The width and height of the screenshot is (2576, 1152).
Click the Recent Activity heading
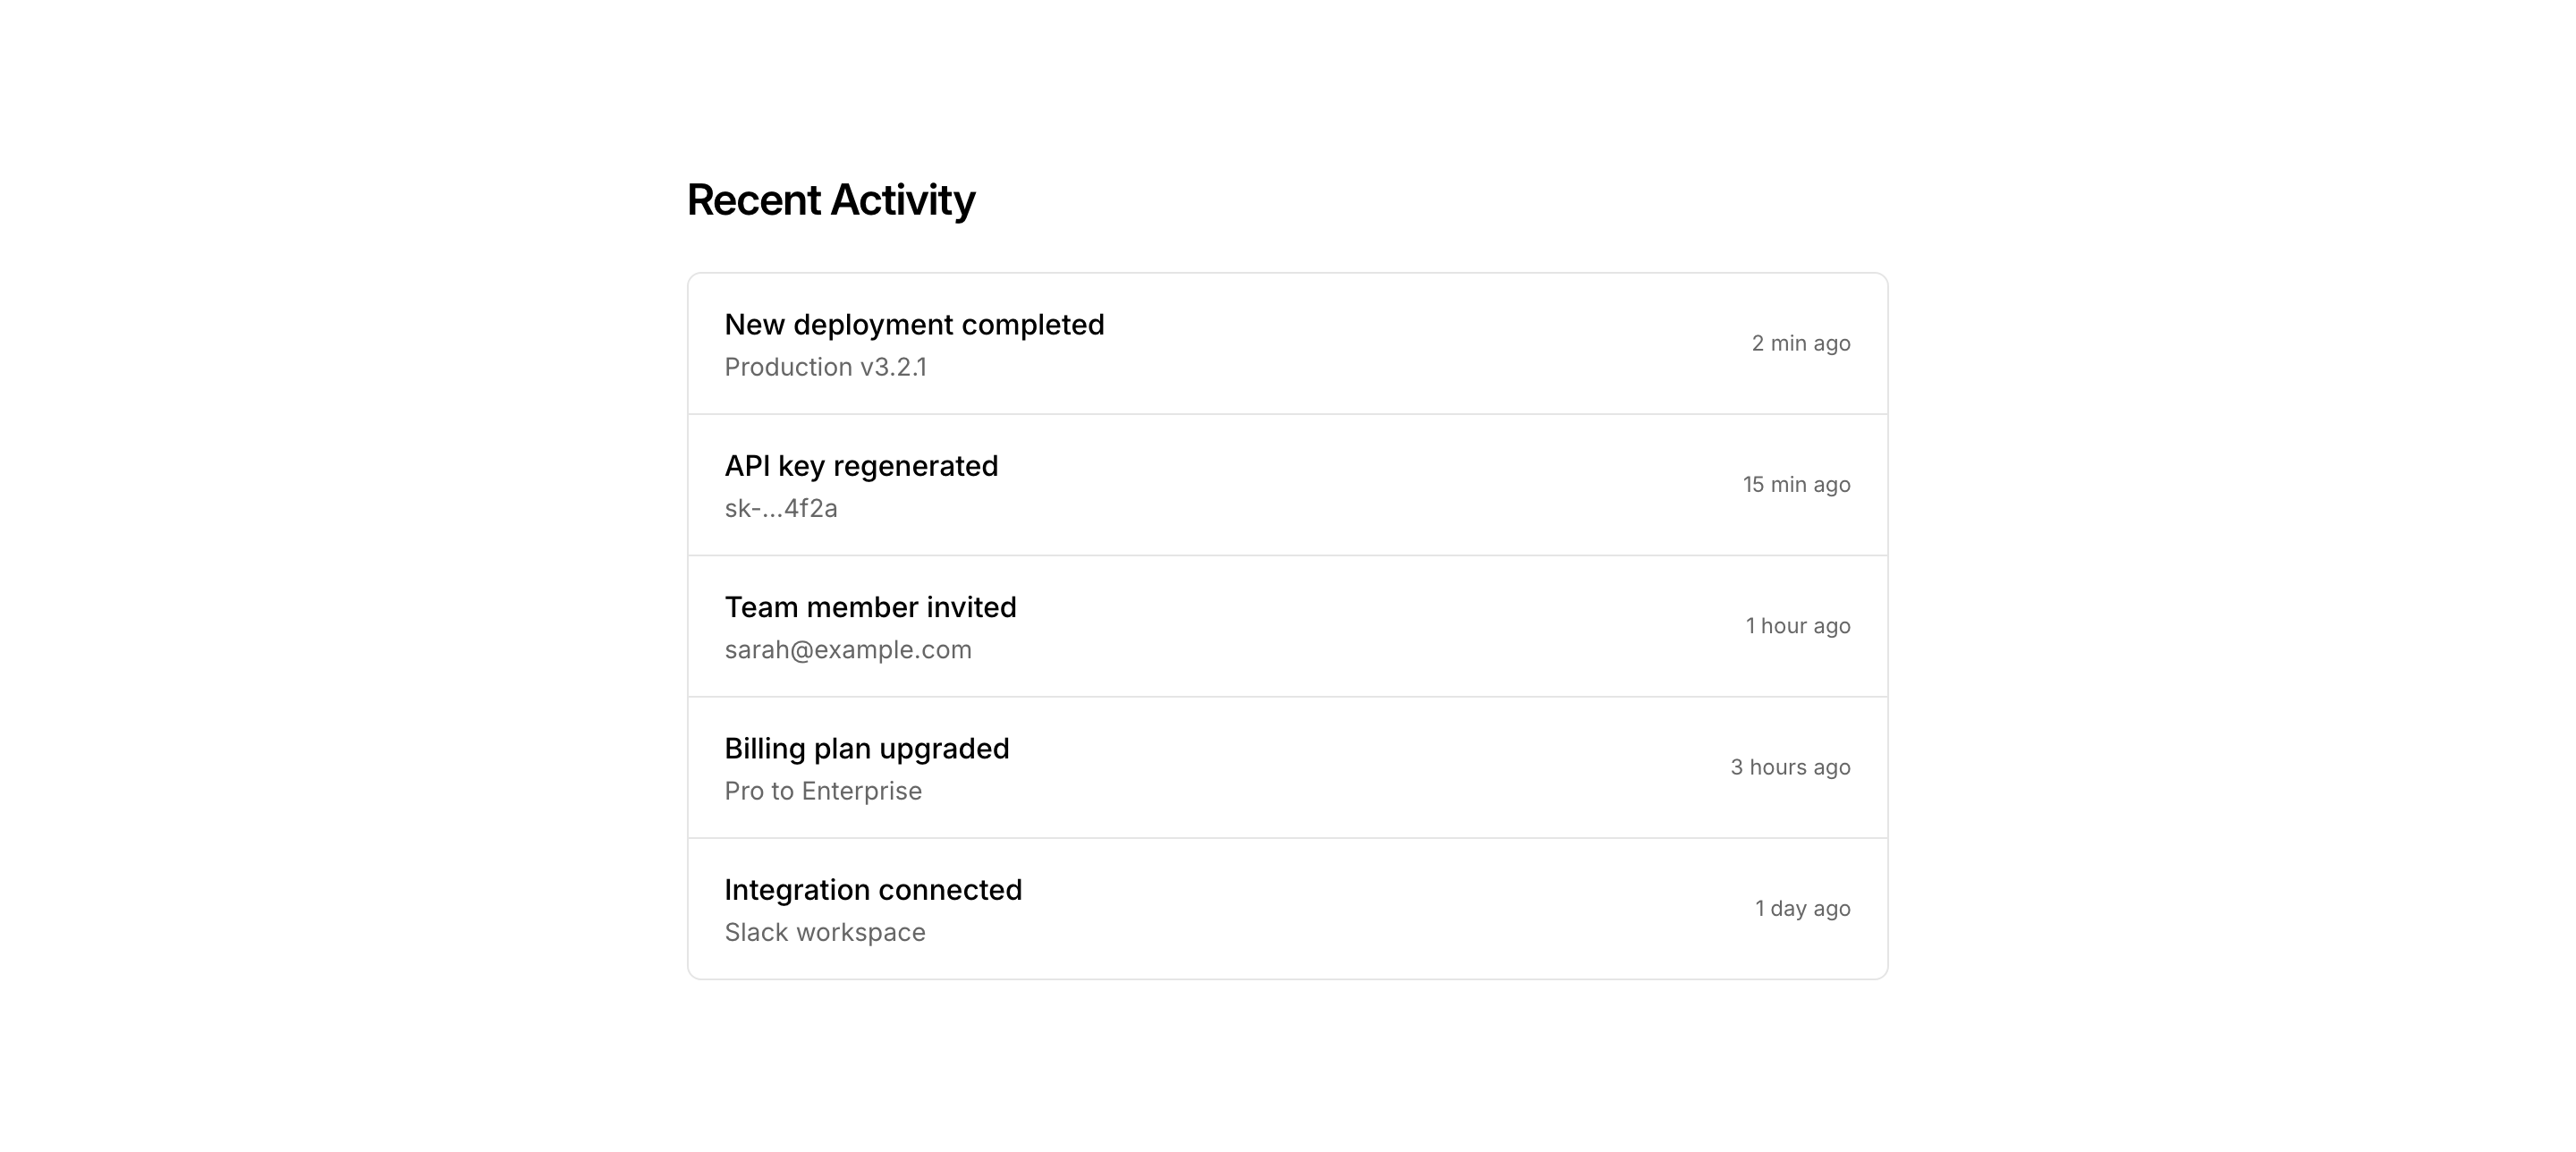coord(830,200)
